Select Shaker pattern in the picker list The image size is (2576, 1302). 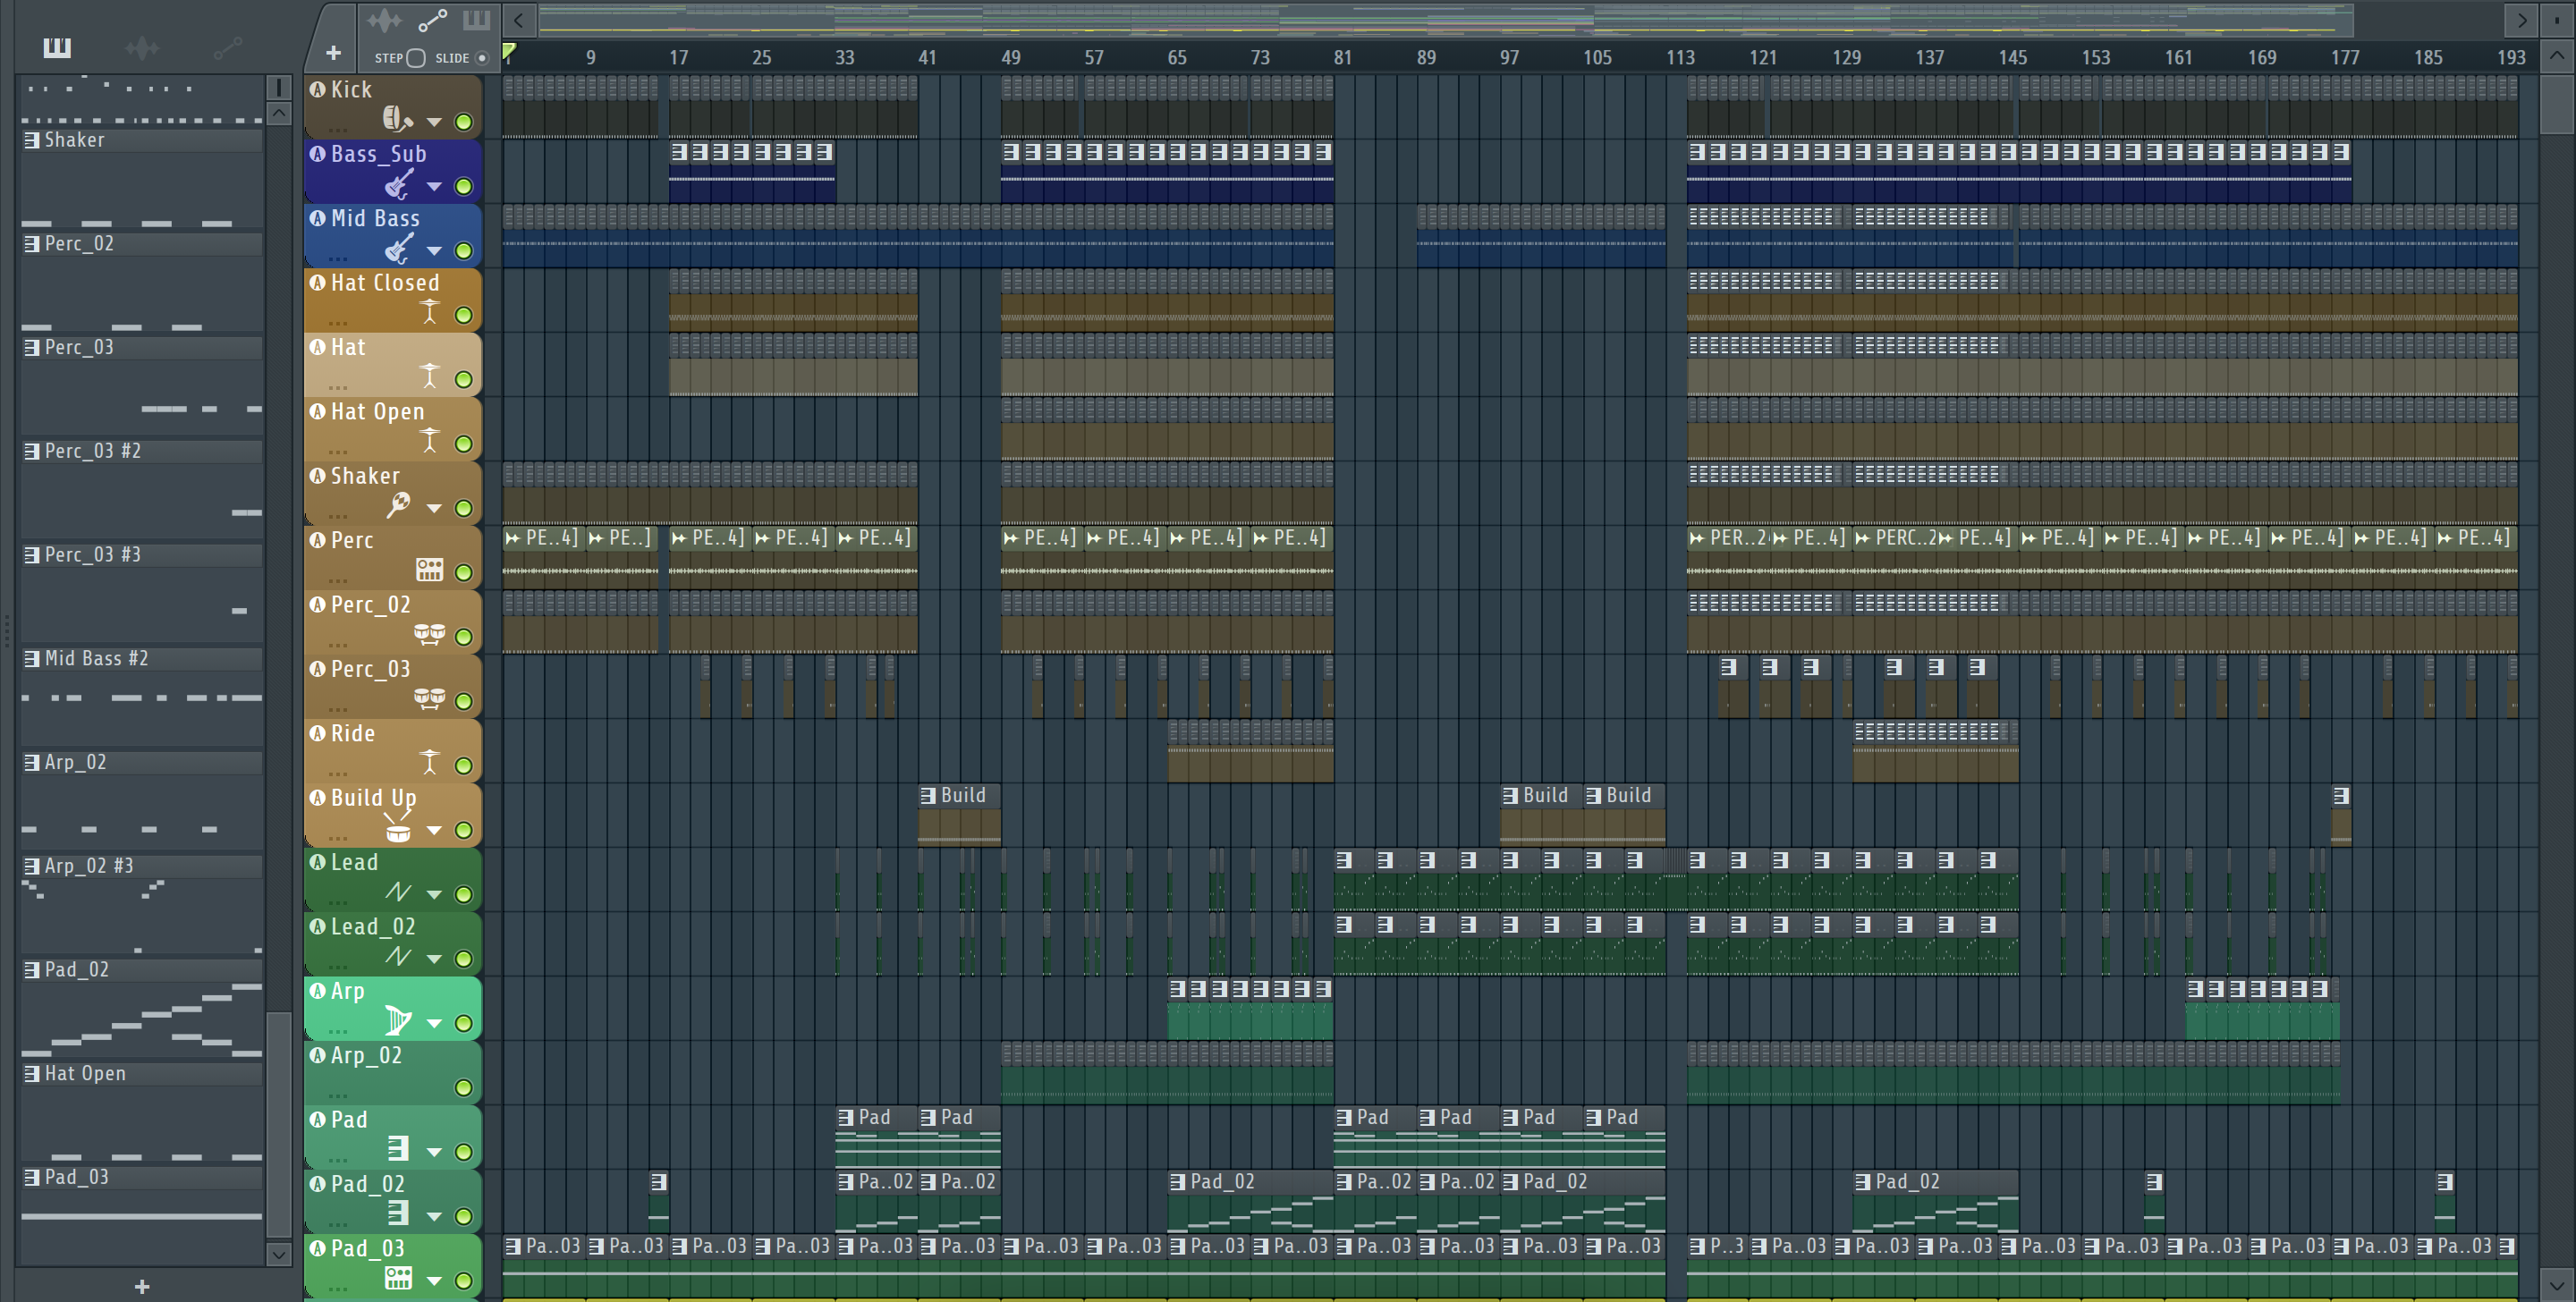pyautogui.click(x=142, y=140)
